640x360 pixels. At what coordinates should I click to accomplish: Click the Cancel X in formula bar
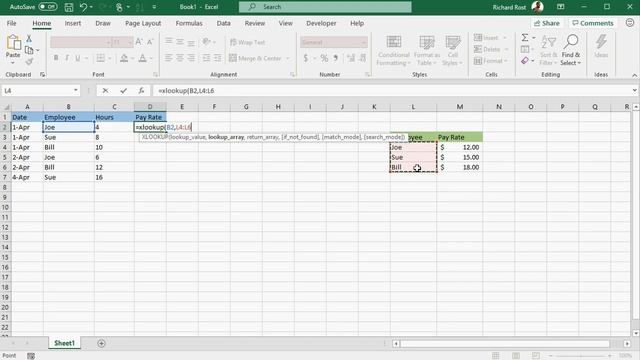tap(105, 91)
